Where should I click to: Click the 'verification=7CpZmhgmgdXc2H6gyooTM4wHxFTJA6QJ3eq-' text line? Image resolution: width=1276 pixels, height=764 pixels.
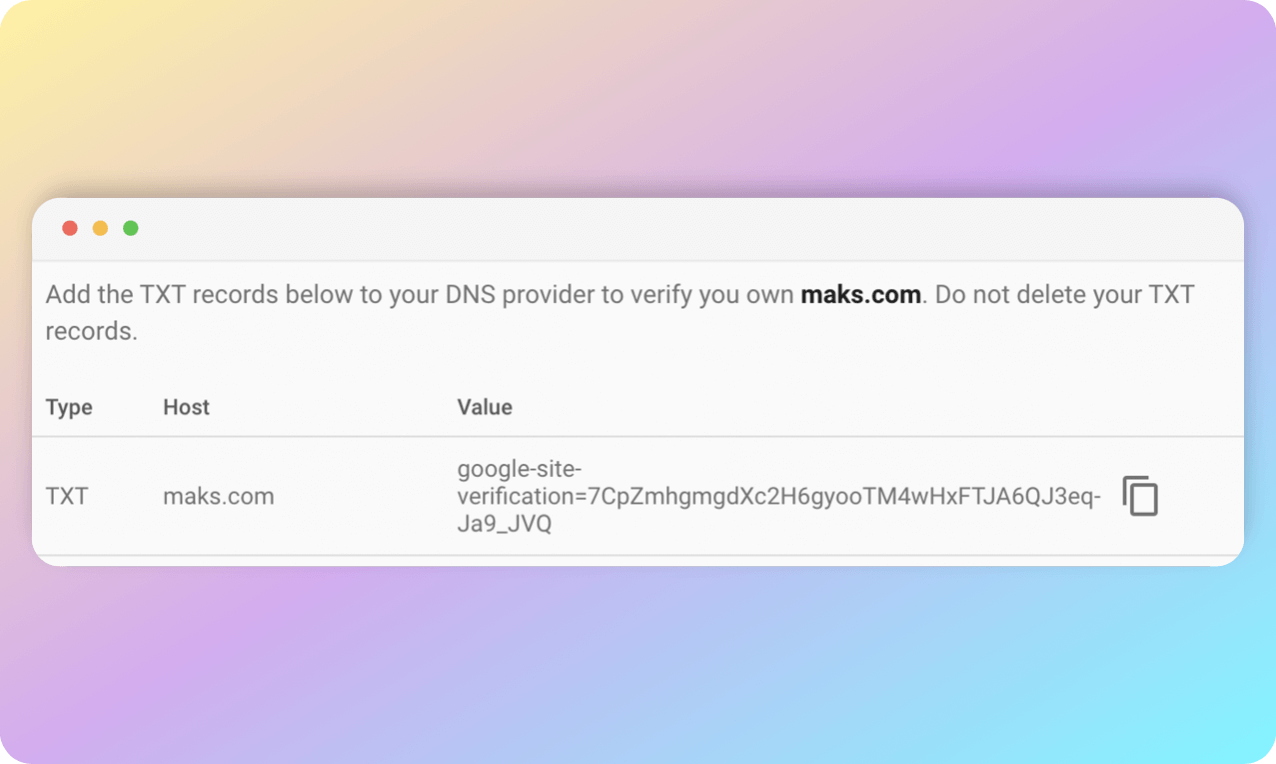point(779,496)
